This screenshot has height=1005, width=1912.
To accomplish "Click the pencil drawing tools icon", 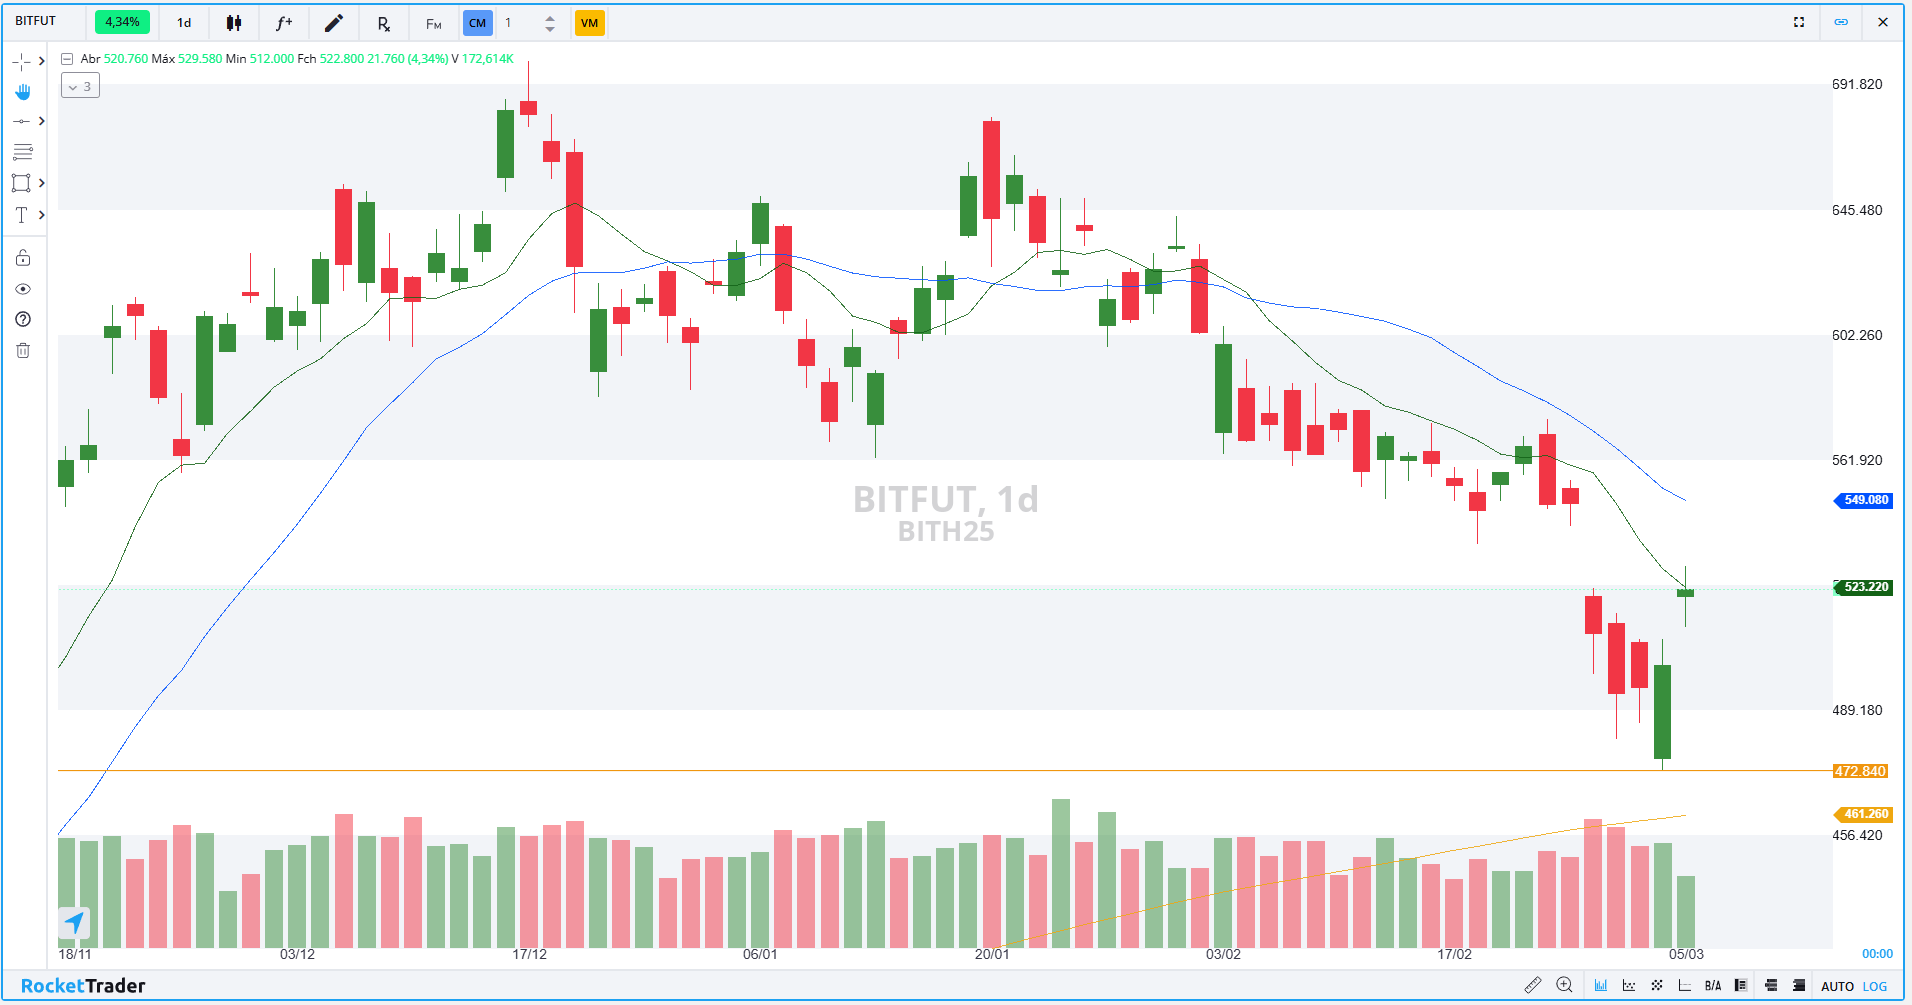I will (x=334, y=23).
